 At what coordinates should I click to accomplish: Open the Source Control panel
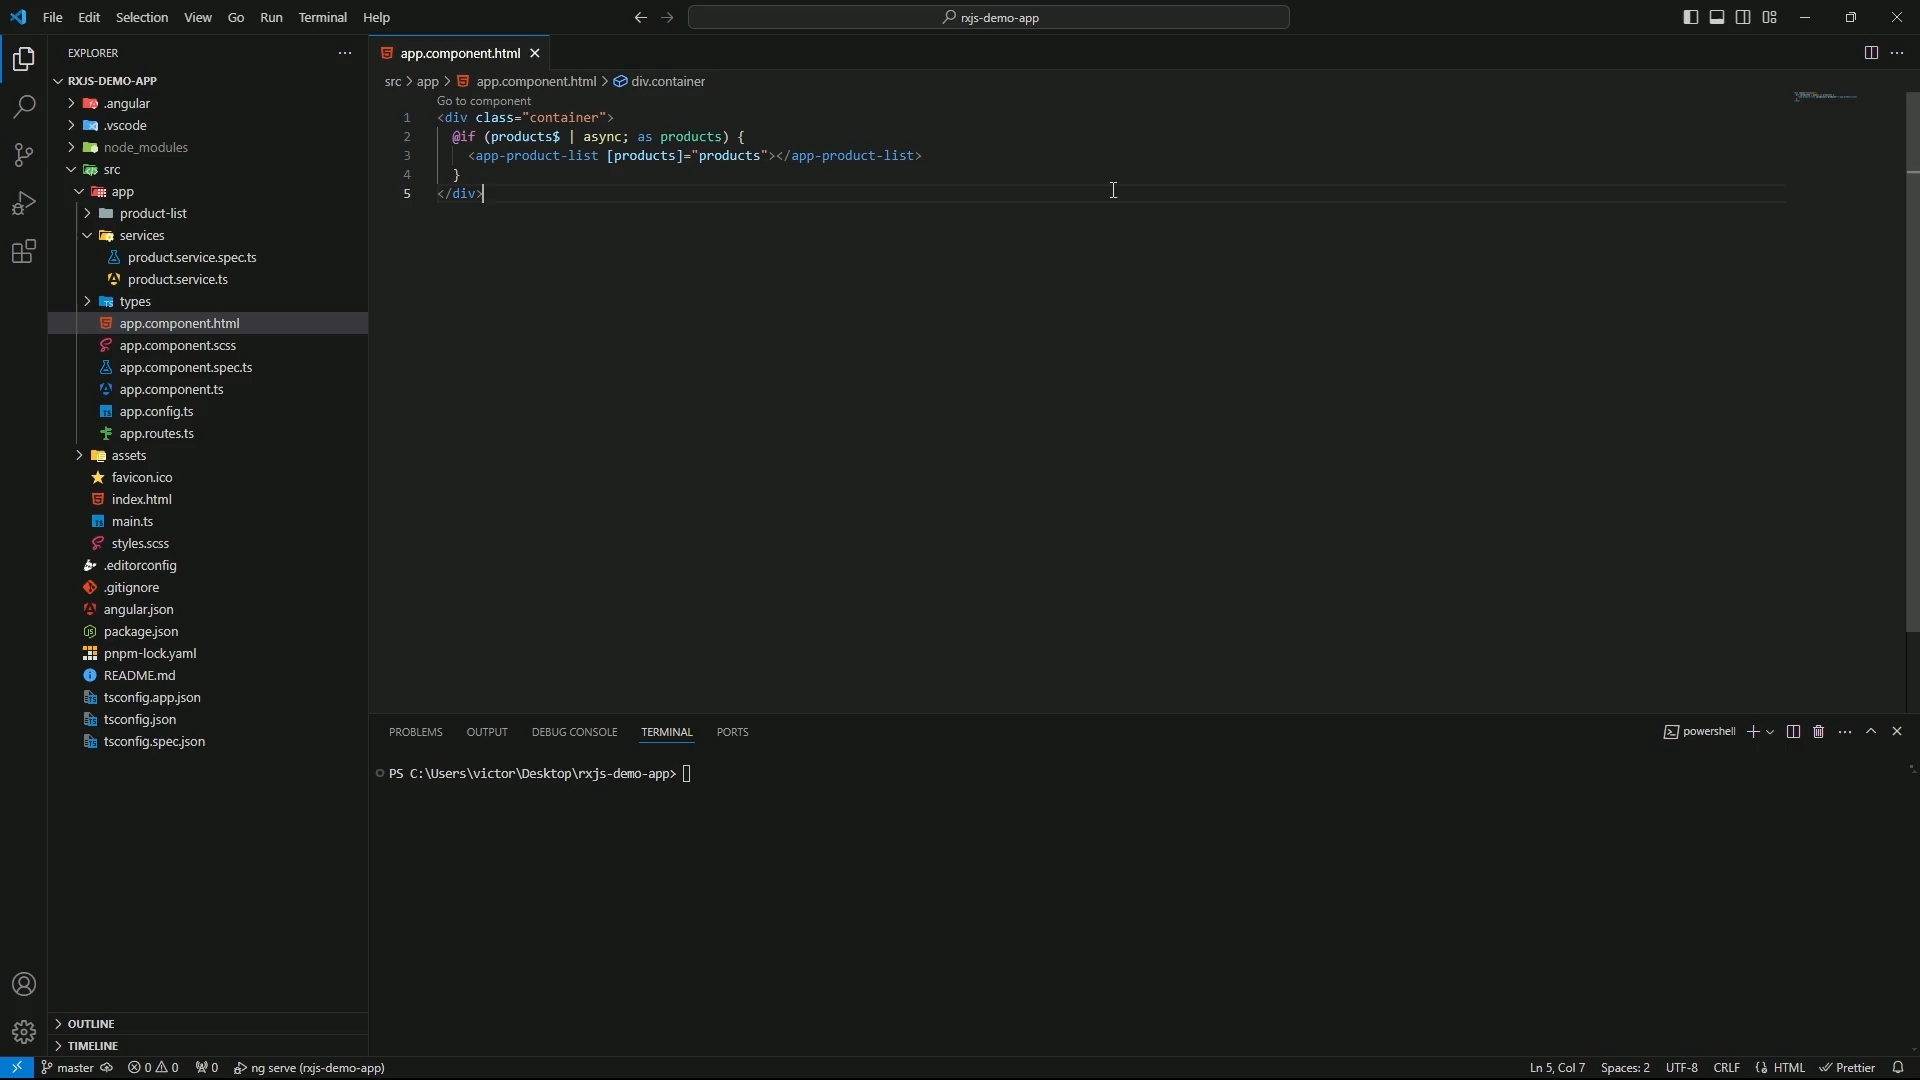click(x=23, y=155)
